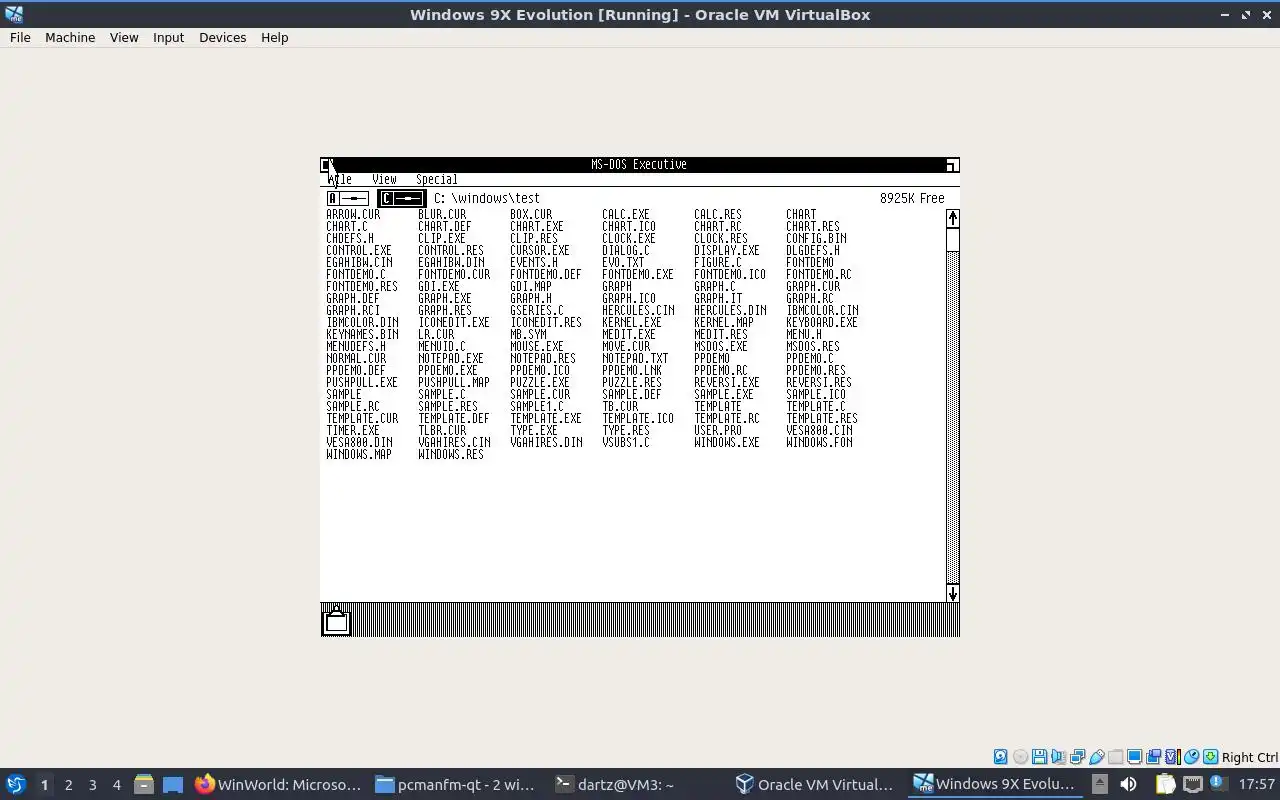Select KERNEL.EXE file
Viewport: 1280px width, 800px height.
coord(632,323)
